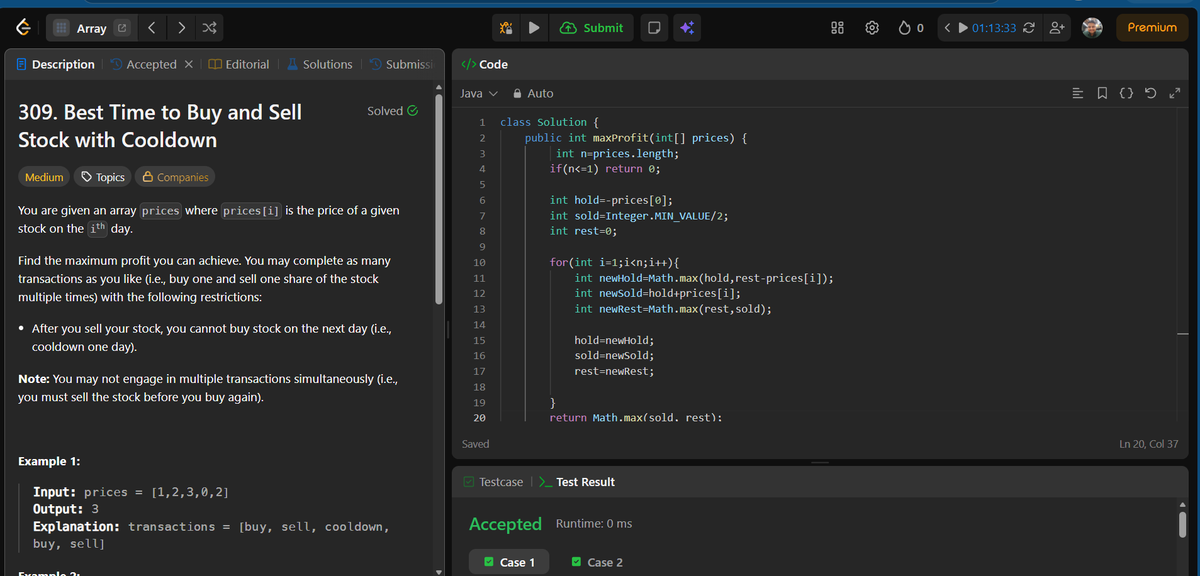Start the debugger with the bug icon

coord(506,28)
